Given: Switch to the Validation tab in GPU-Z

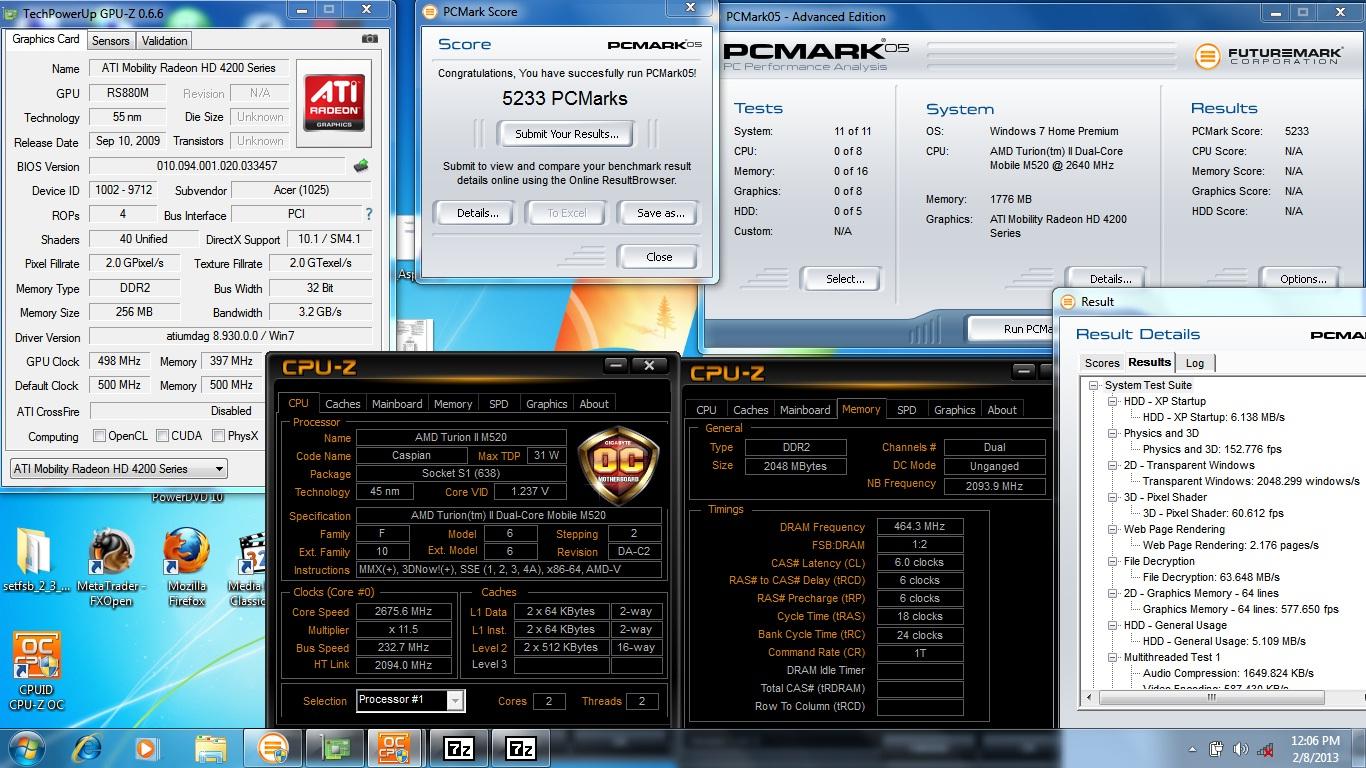Looking at the screenshot, I should coord(164,41).
